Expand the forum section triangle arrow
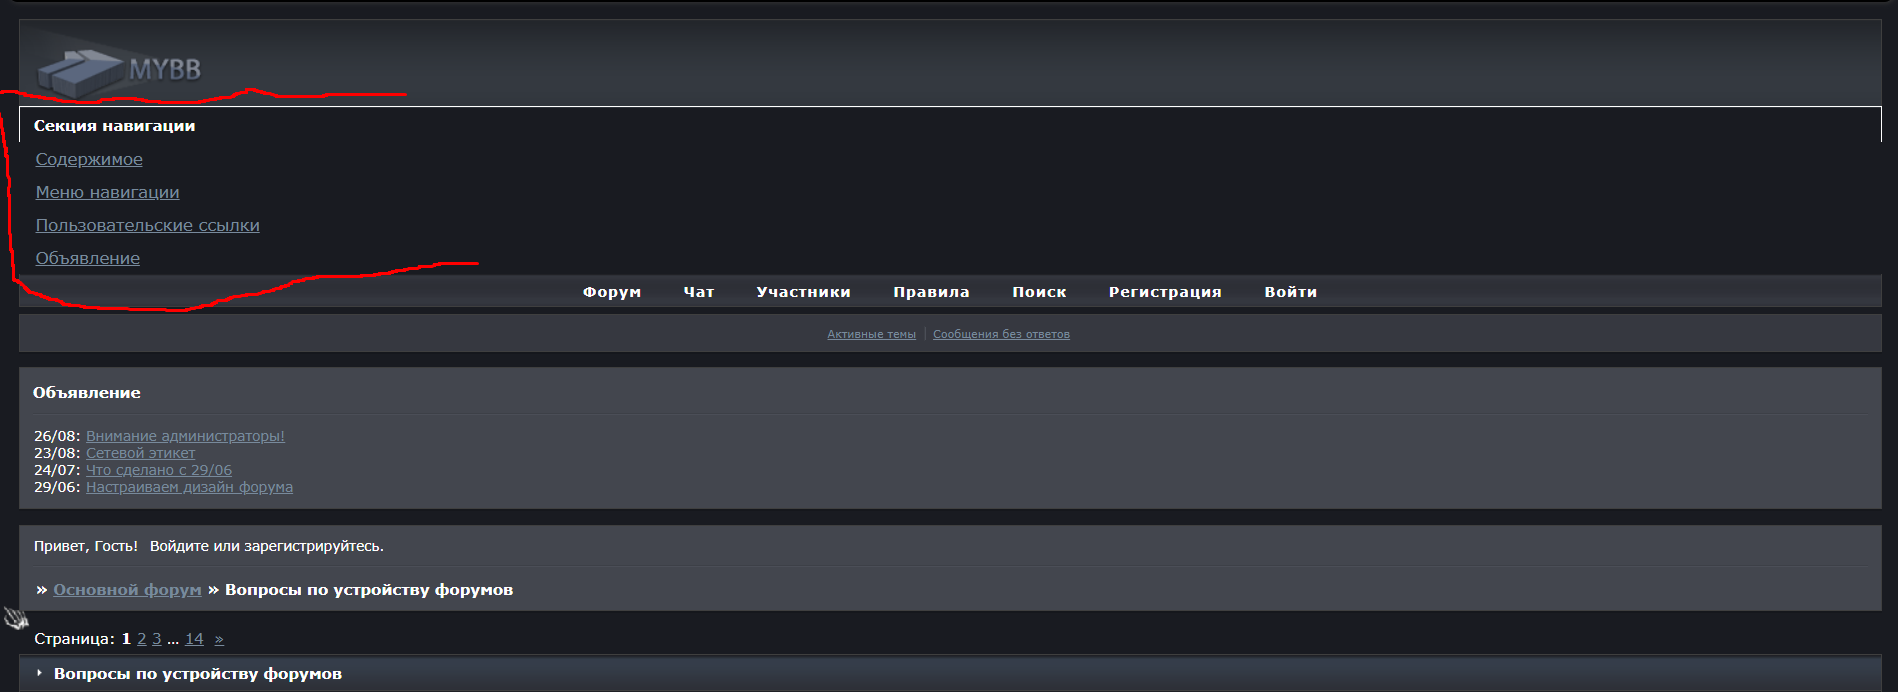 pyautogui.click(x=39, y=674)
